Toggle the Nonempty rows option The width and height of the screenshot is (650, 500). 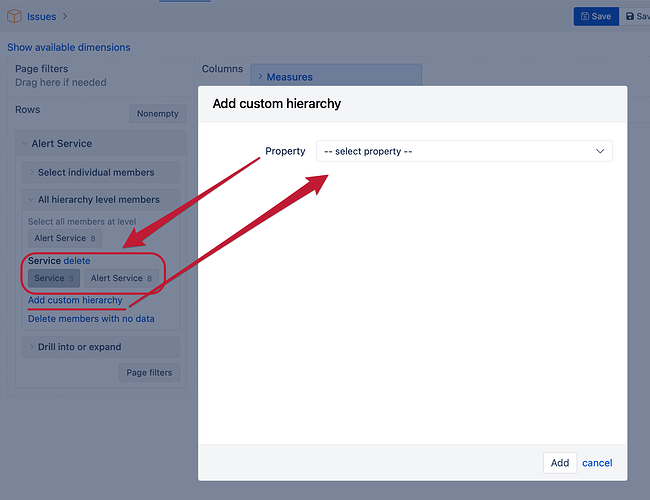158,114
